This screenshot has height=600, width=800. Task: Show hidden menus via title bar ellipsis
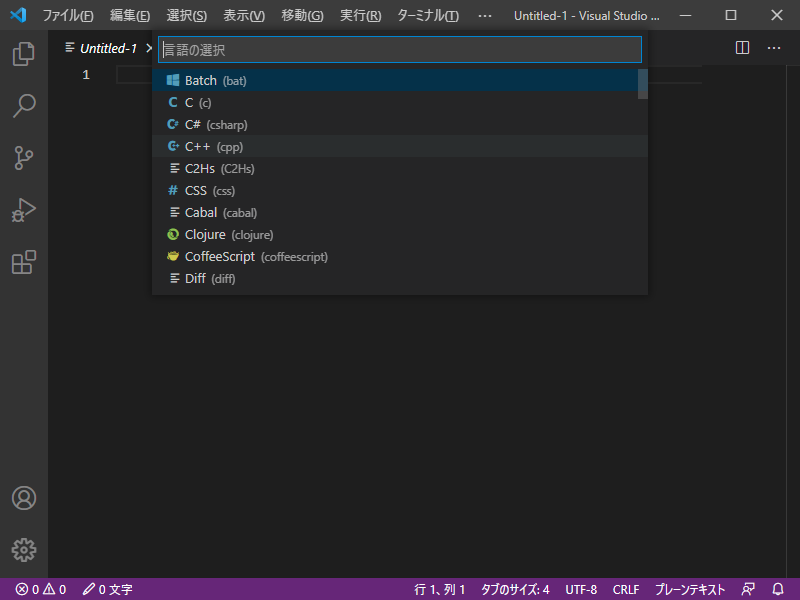click(x=485, y=15)
